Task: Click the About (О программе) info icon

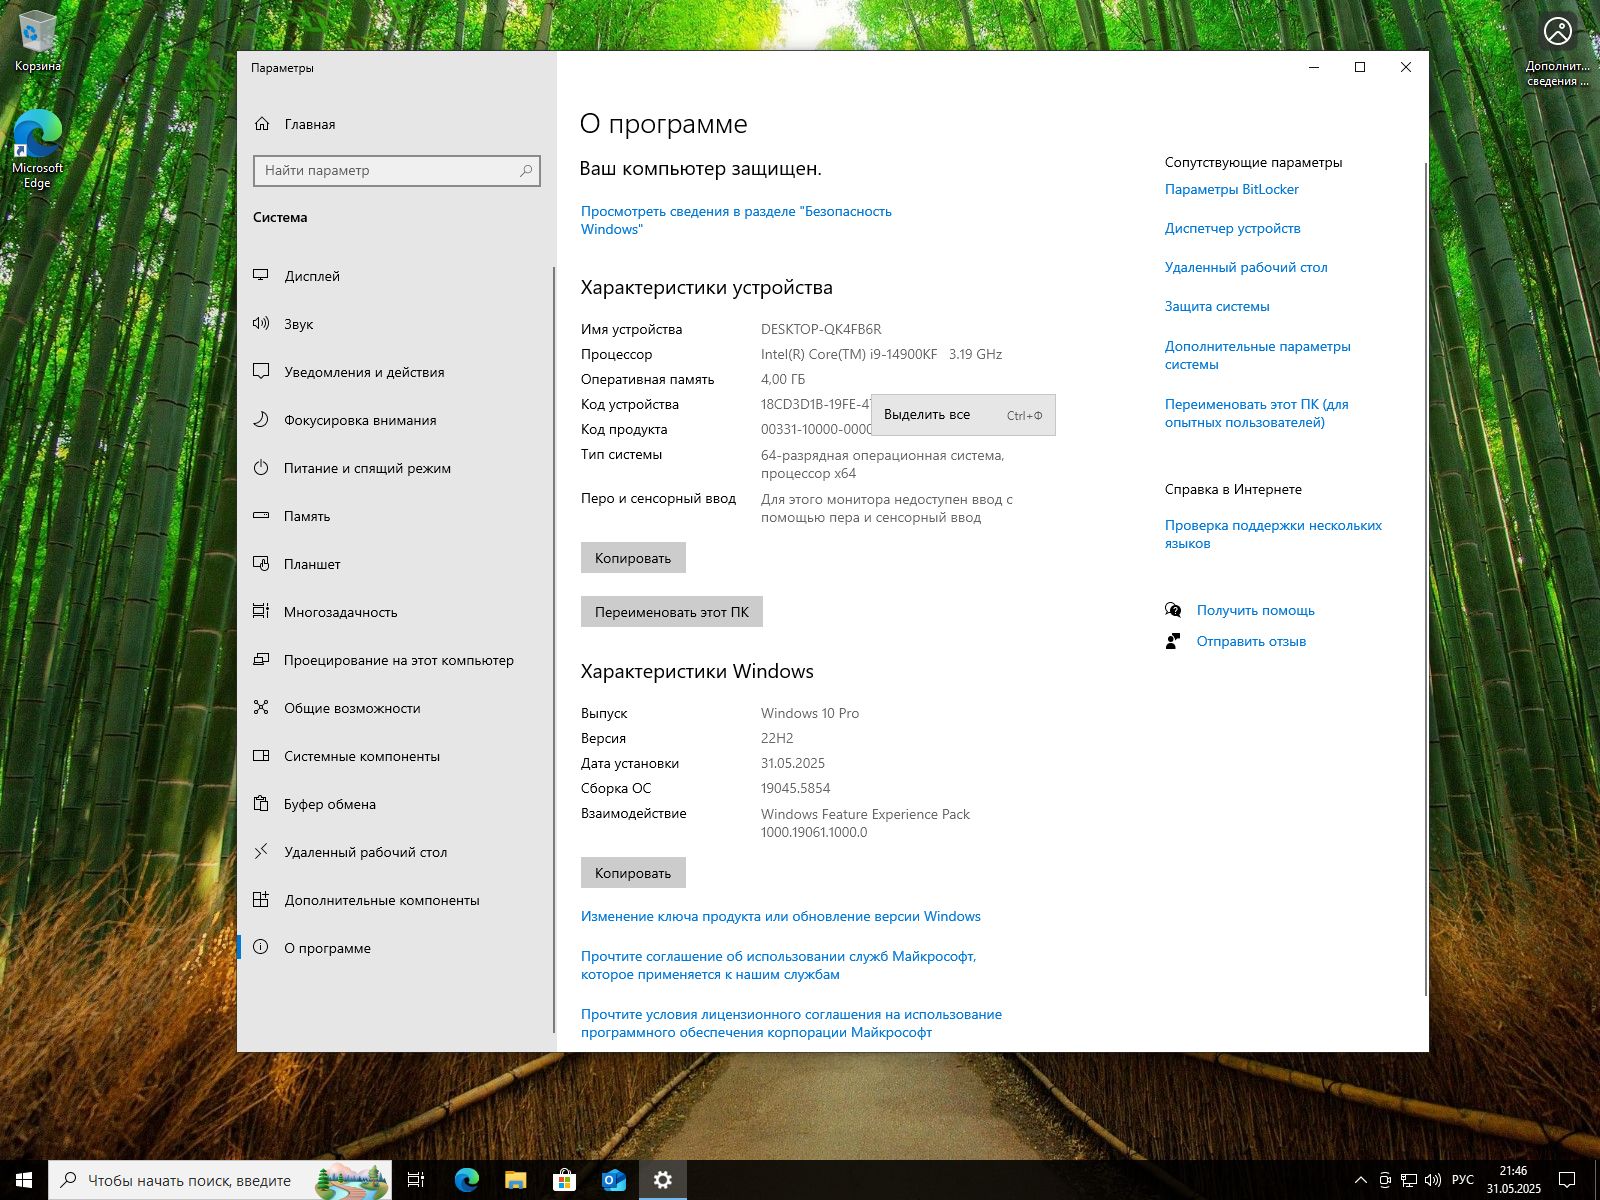Action: pos(261,947)
